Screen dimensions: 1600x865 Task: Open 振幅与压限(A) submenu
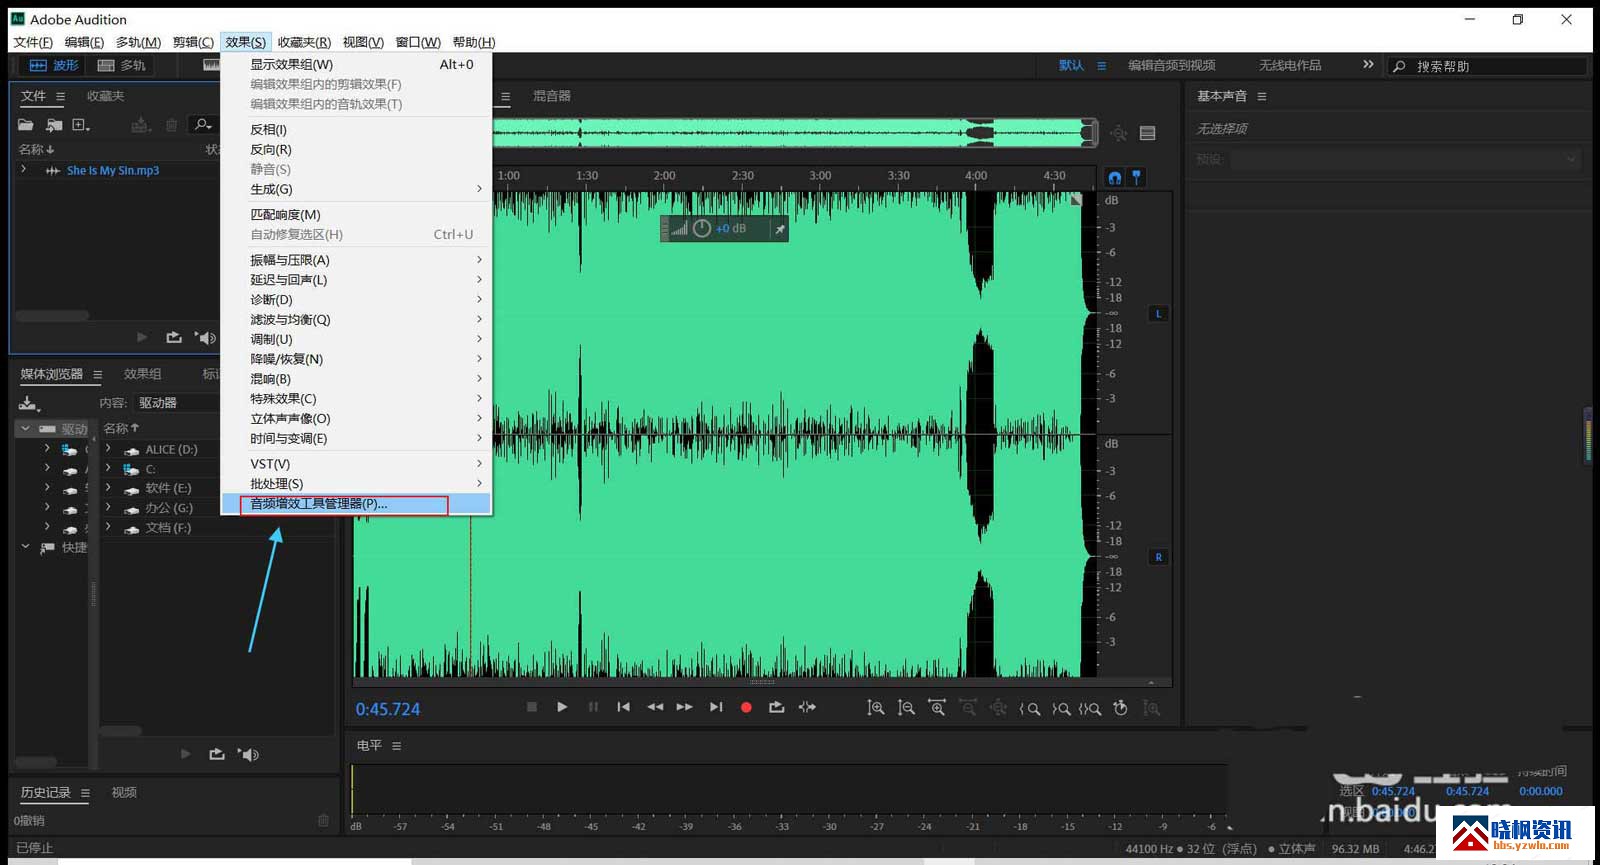point(356,260)
